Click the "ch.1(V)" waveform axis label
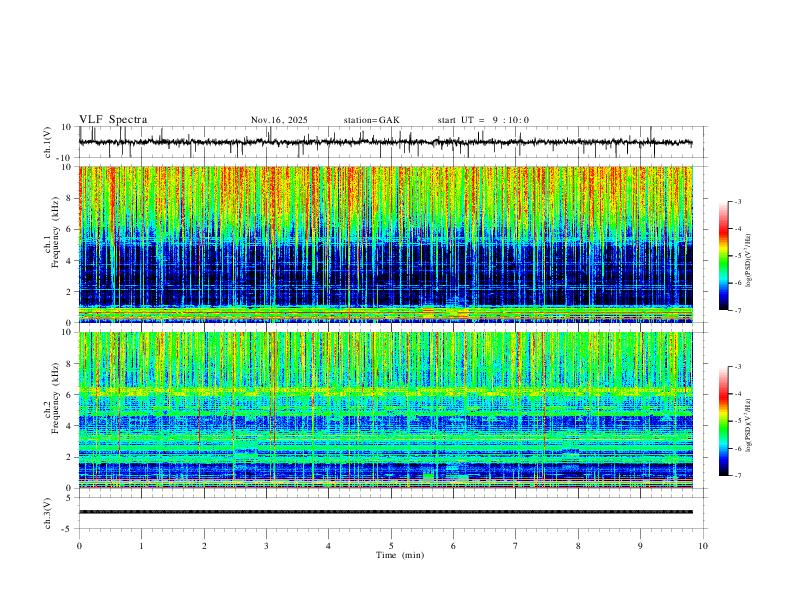 pyautogui.click(x=47, y=142)
